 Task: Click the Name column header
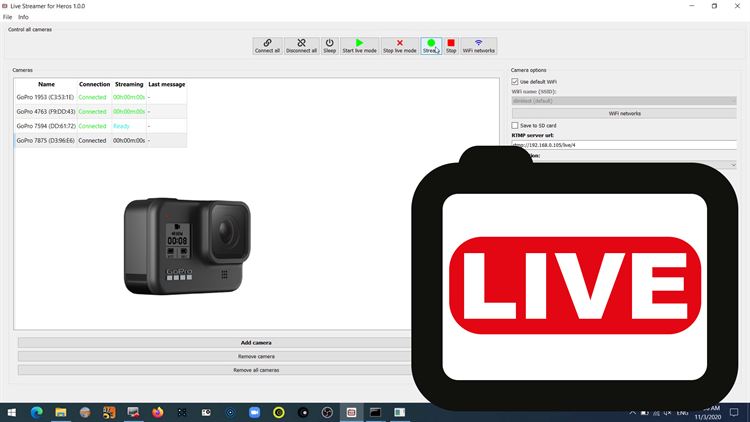point(46,84)
